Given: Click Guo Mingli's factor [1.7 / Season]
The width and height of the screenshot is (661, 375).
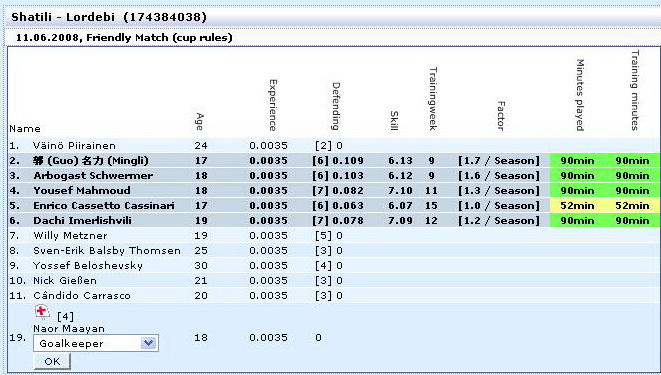Looking at the screenshot, I should click(499, 161).
